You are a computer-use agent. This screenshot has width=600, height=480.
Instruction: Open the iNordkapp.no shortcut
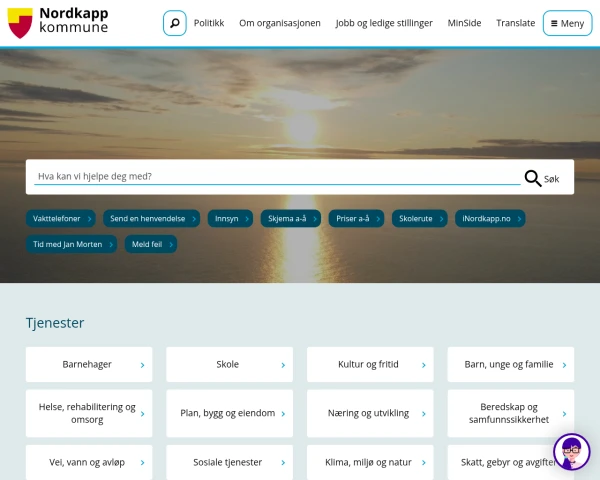[490, 219]
